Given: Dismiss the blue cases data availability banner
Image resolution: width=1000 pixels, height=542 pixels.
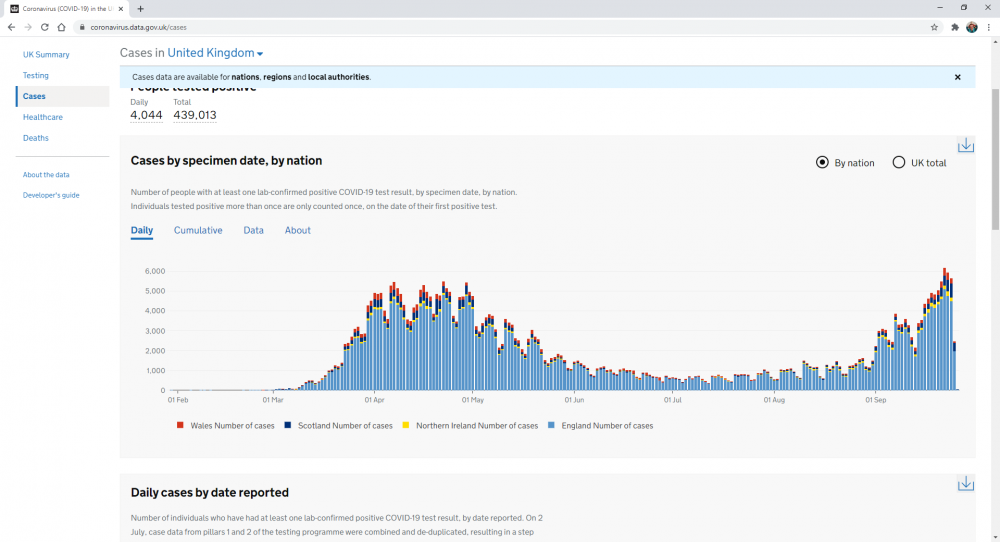Looking at the screenshot, I should 957,77.
